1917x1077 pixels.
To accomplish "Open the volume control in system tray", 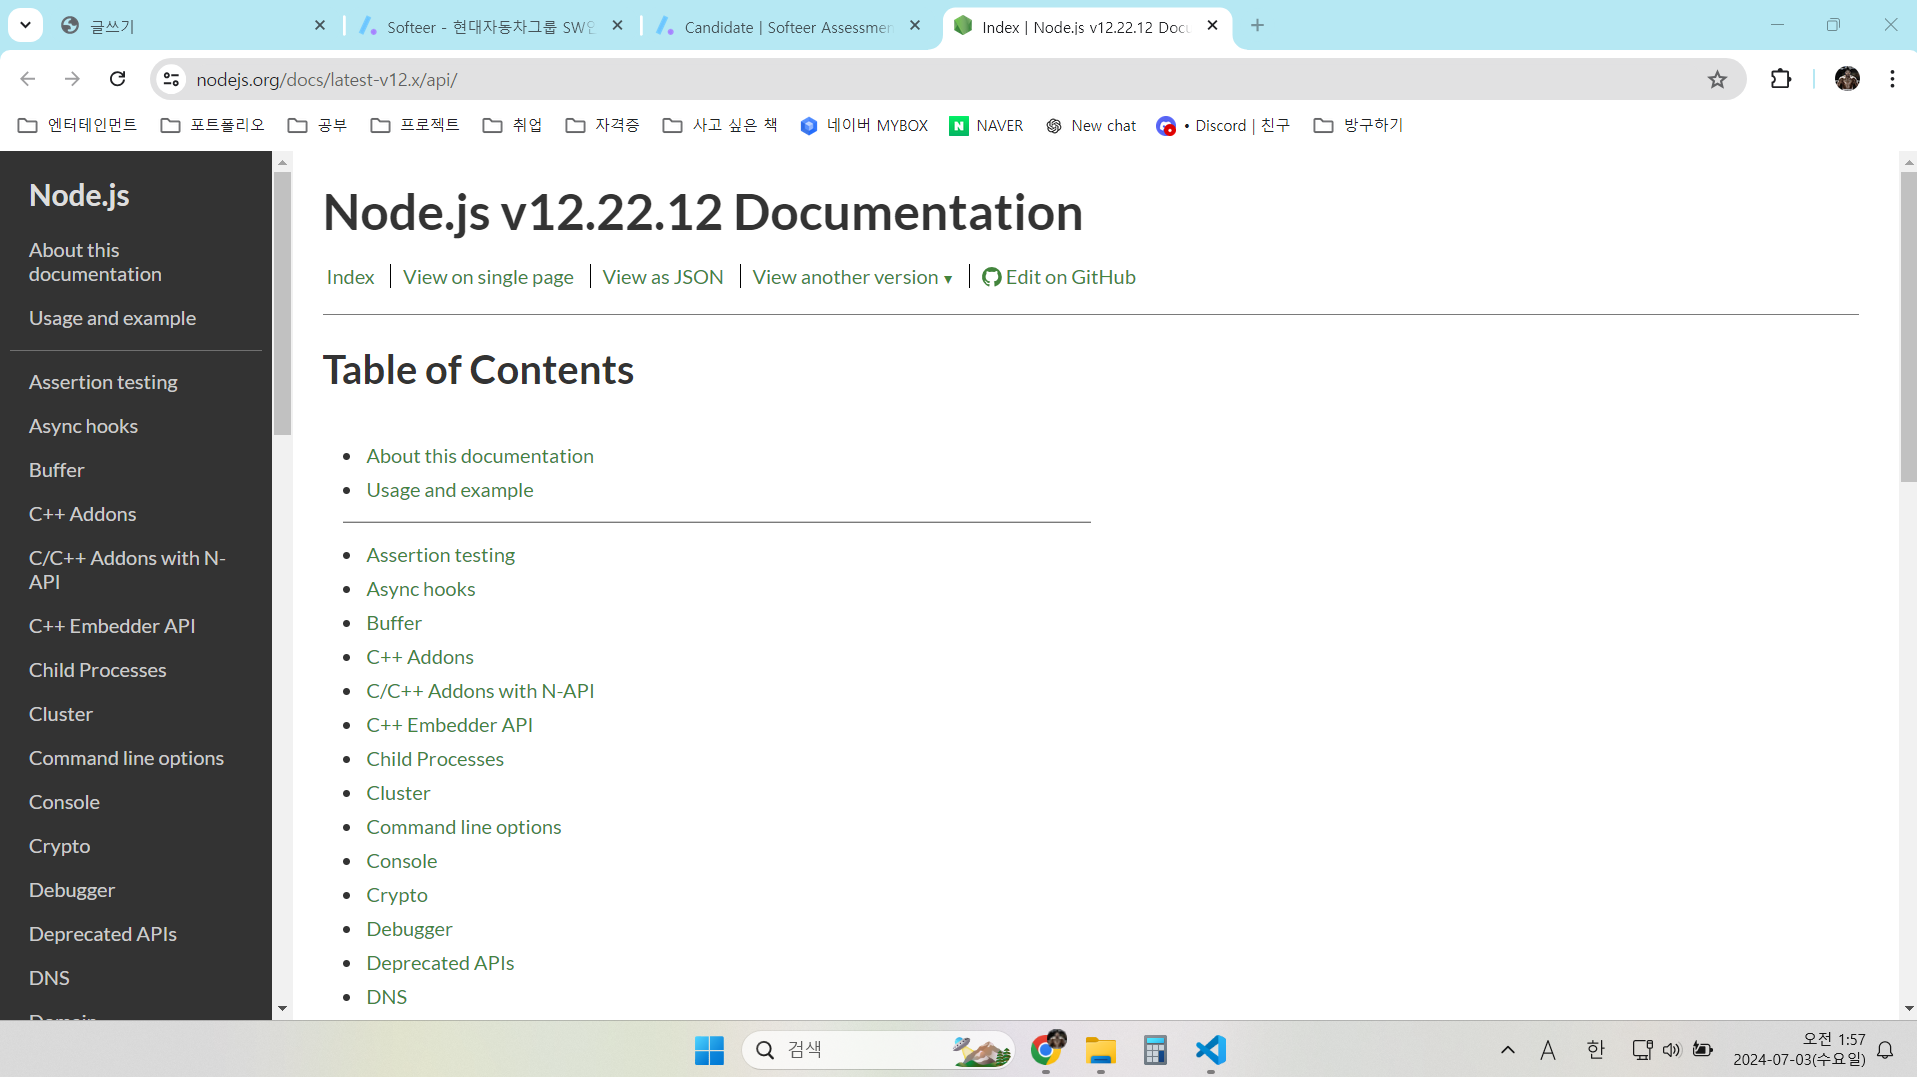I will [x=1671, y=1050].
